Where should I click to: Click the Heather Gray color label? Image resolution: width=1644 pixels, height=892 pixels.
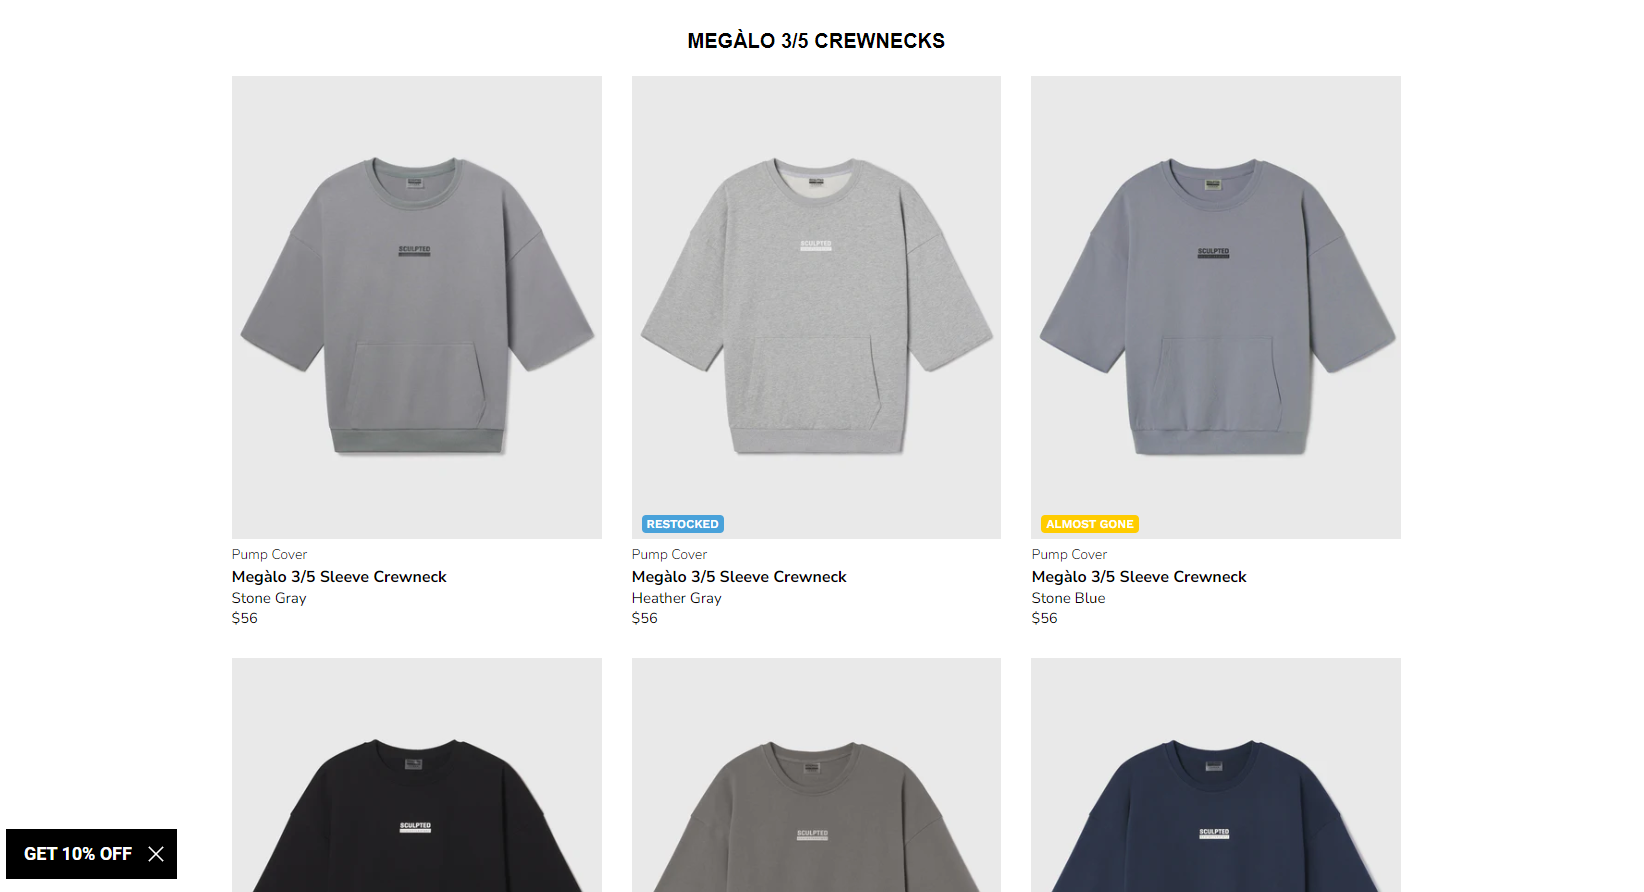tap(677, 598)
